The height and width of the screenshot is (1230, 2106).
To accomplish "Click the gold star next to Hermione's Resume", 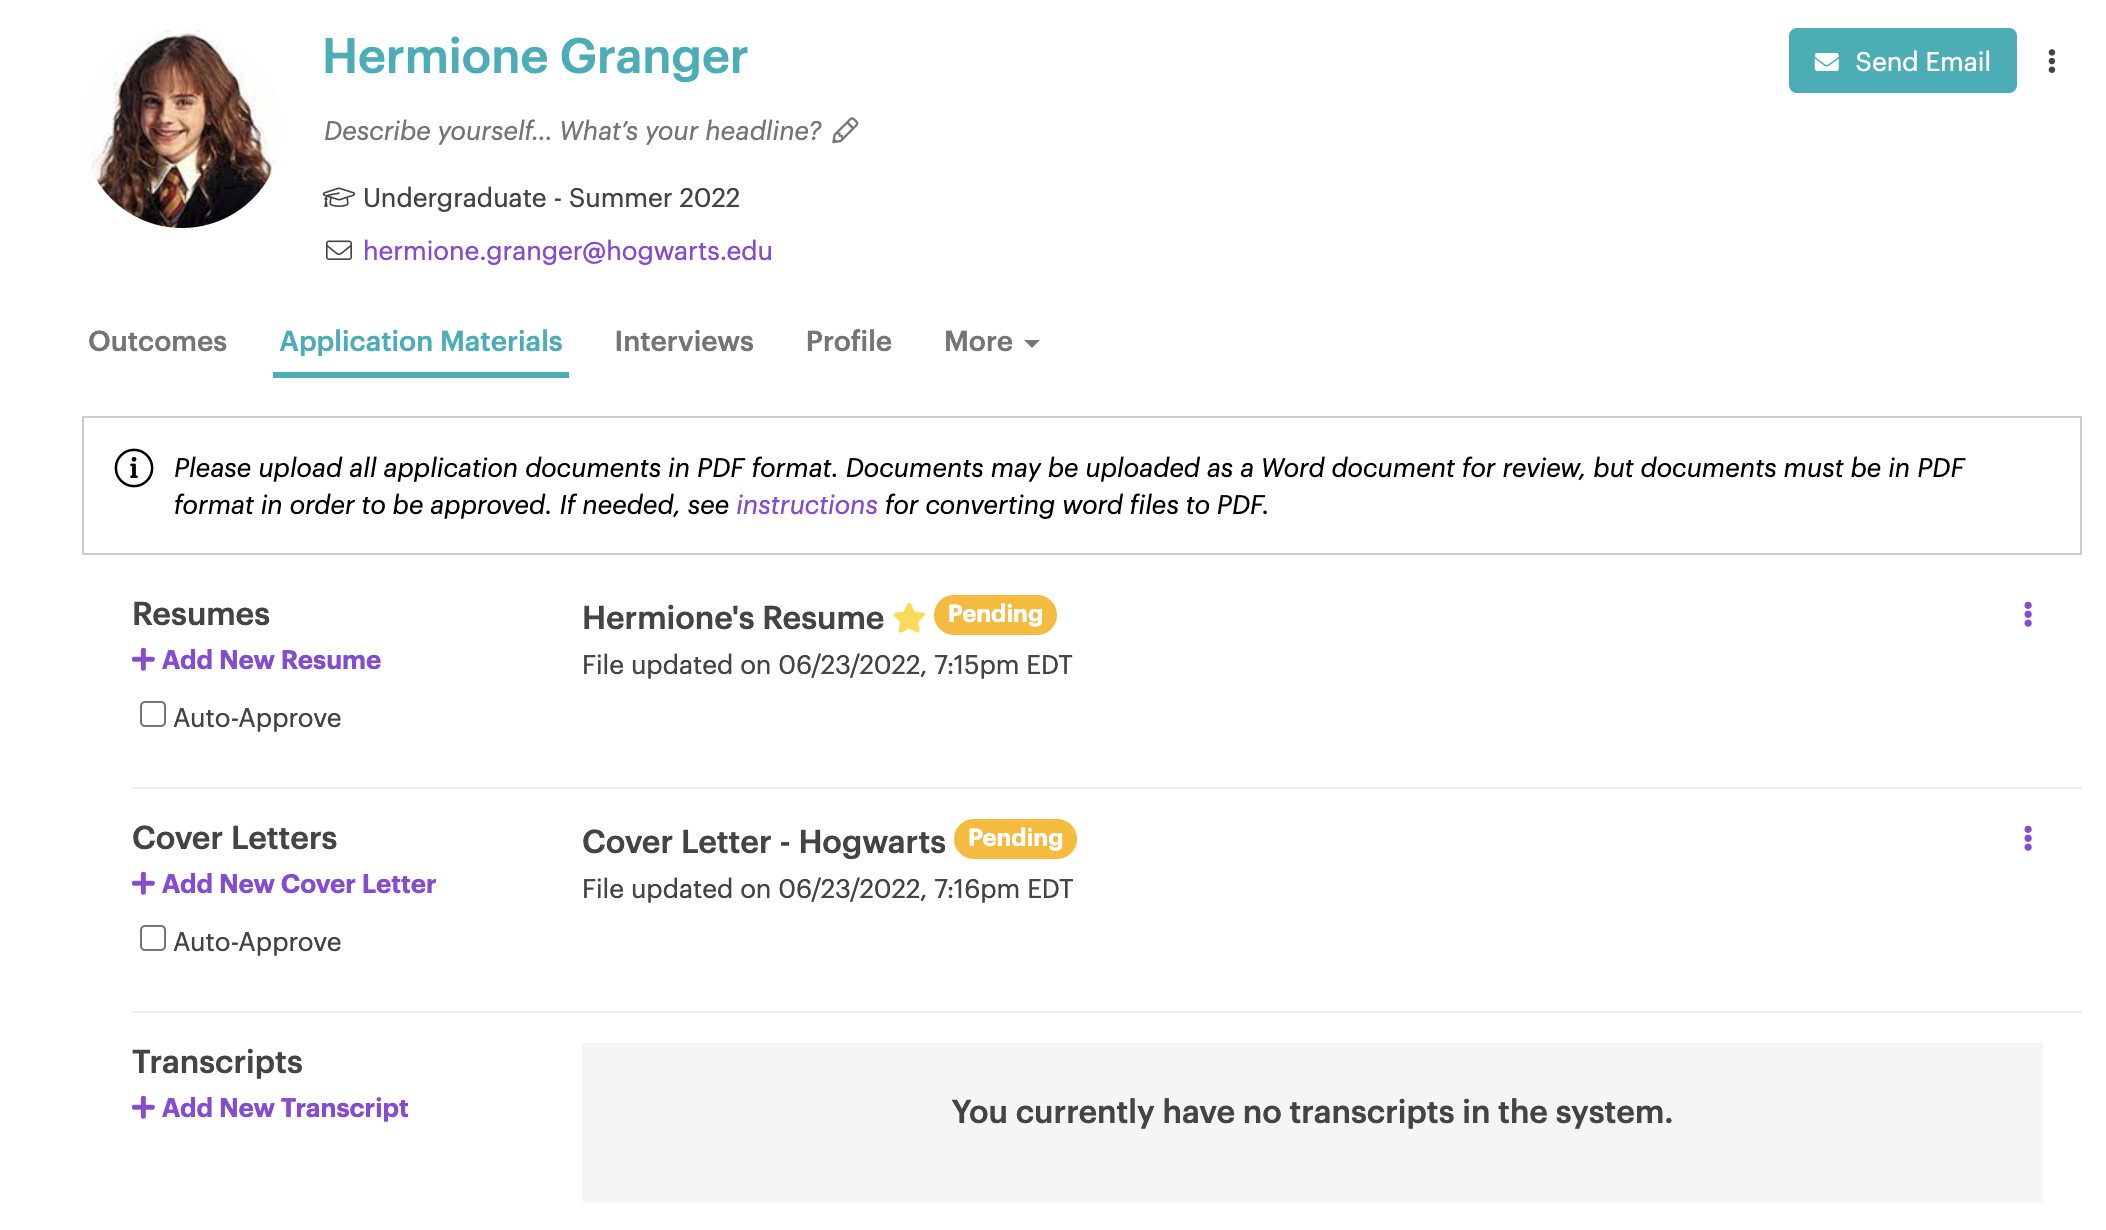I will [x=908, y=617].
